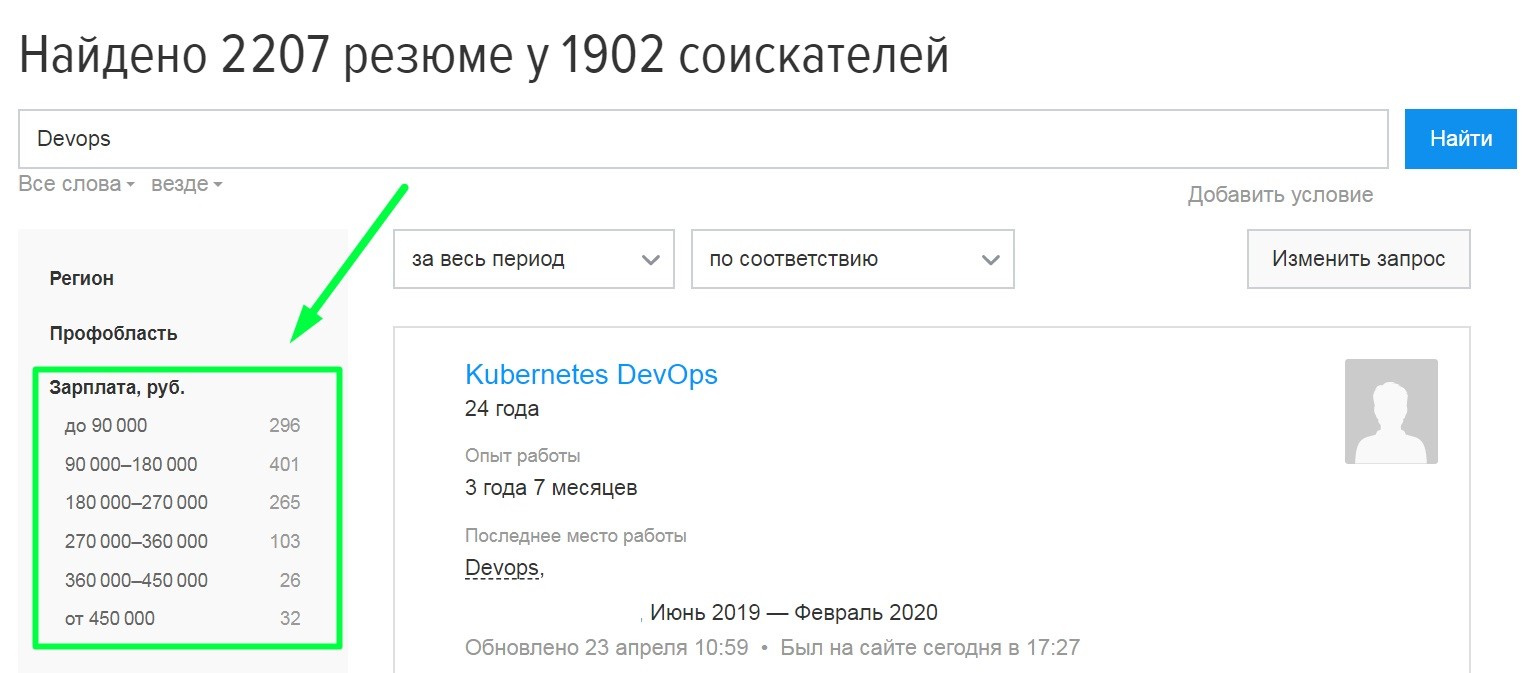
Task: Filter resumes by salary '180 000–270 000'
Action: [137, 502]
